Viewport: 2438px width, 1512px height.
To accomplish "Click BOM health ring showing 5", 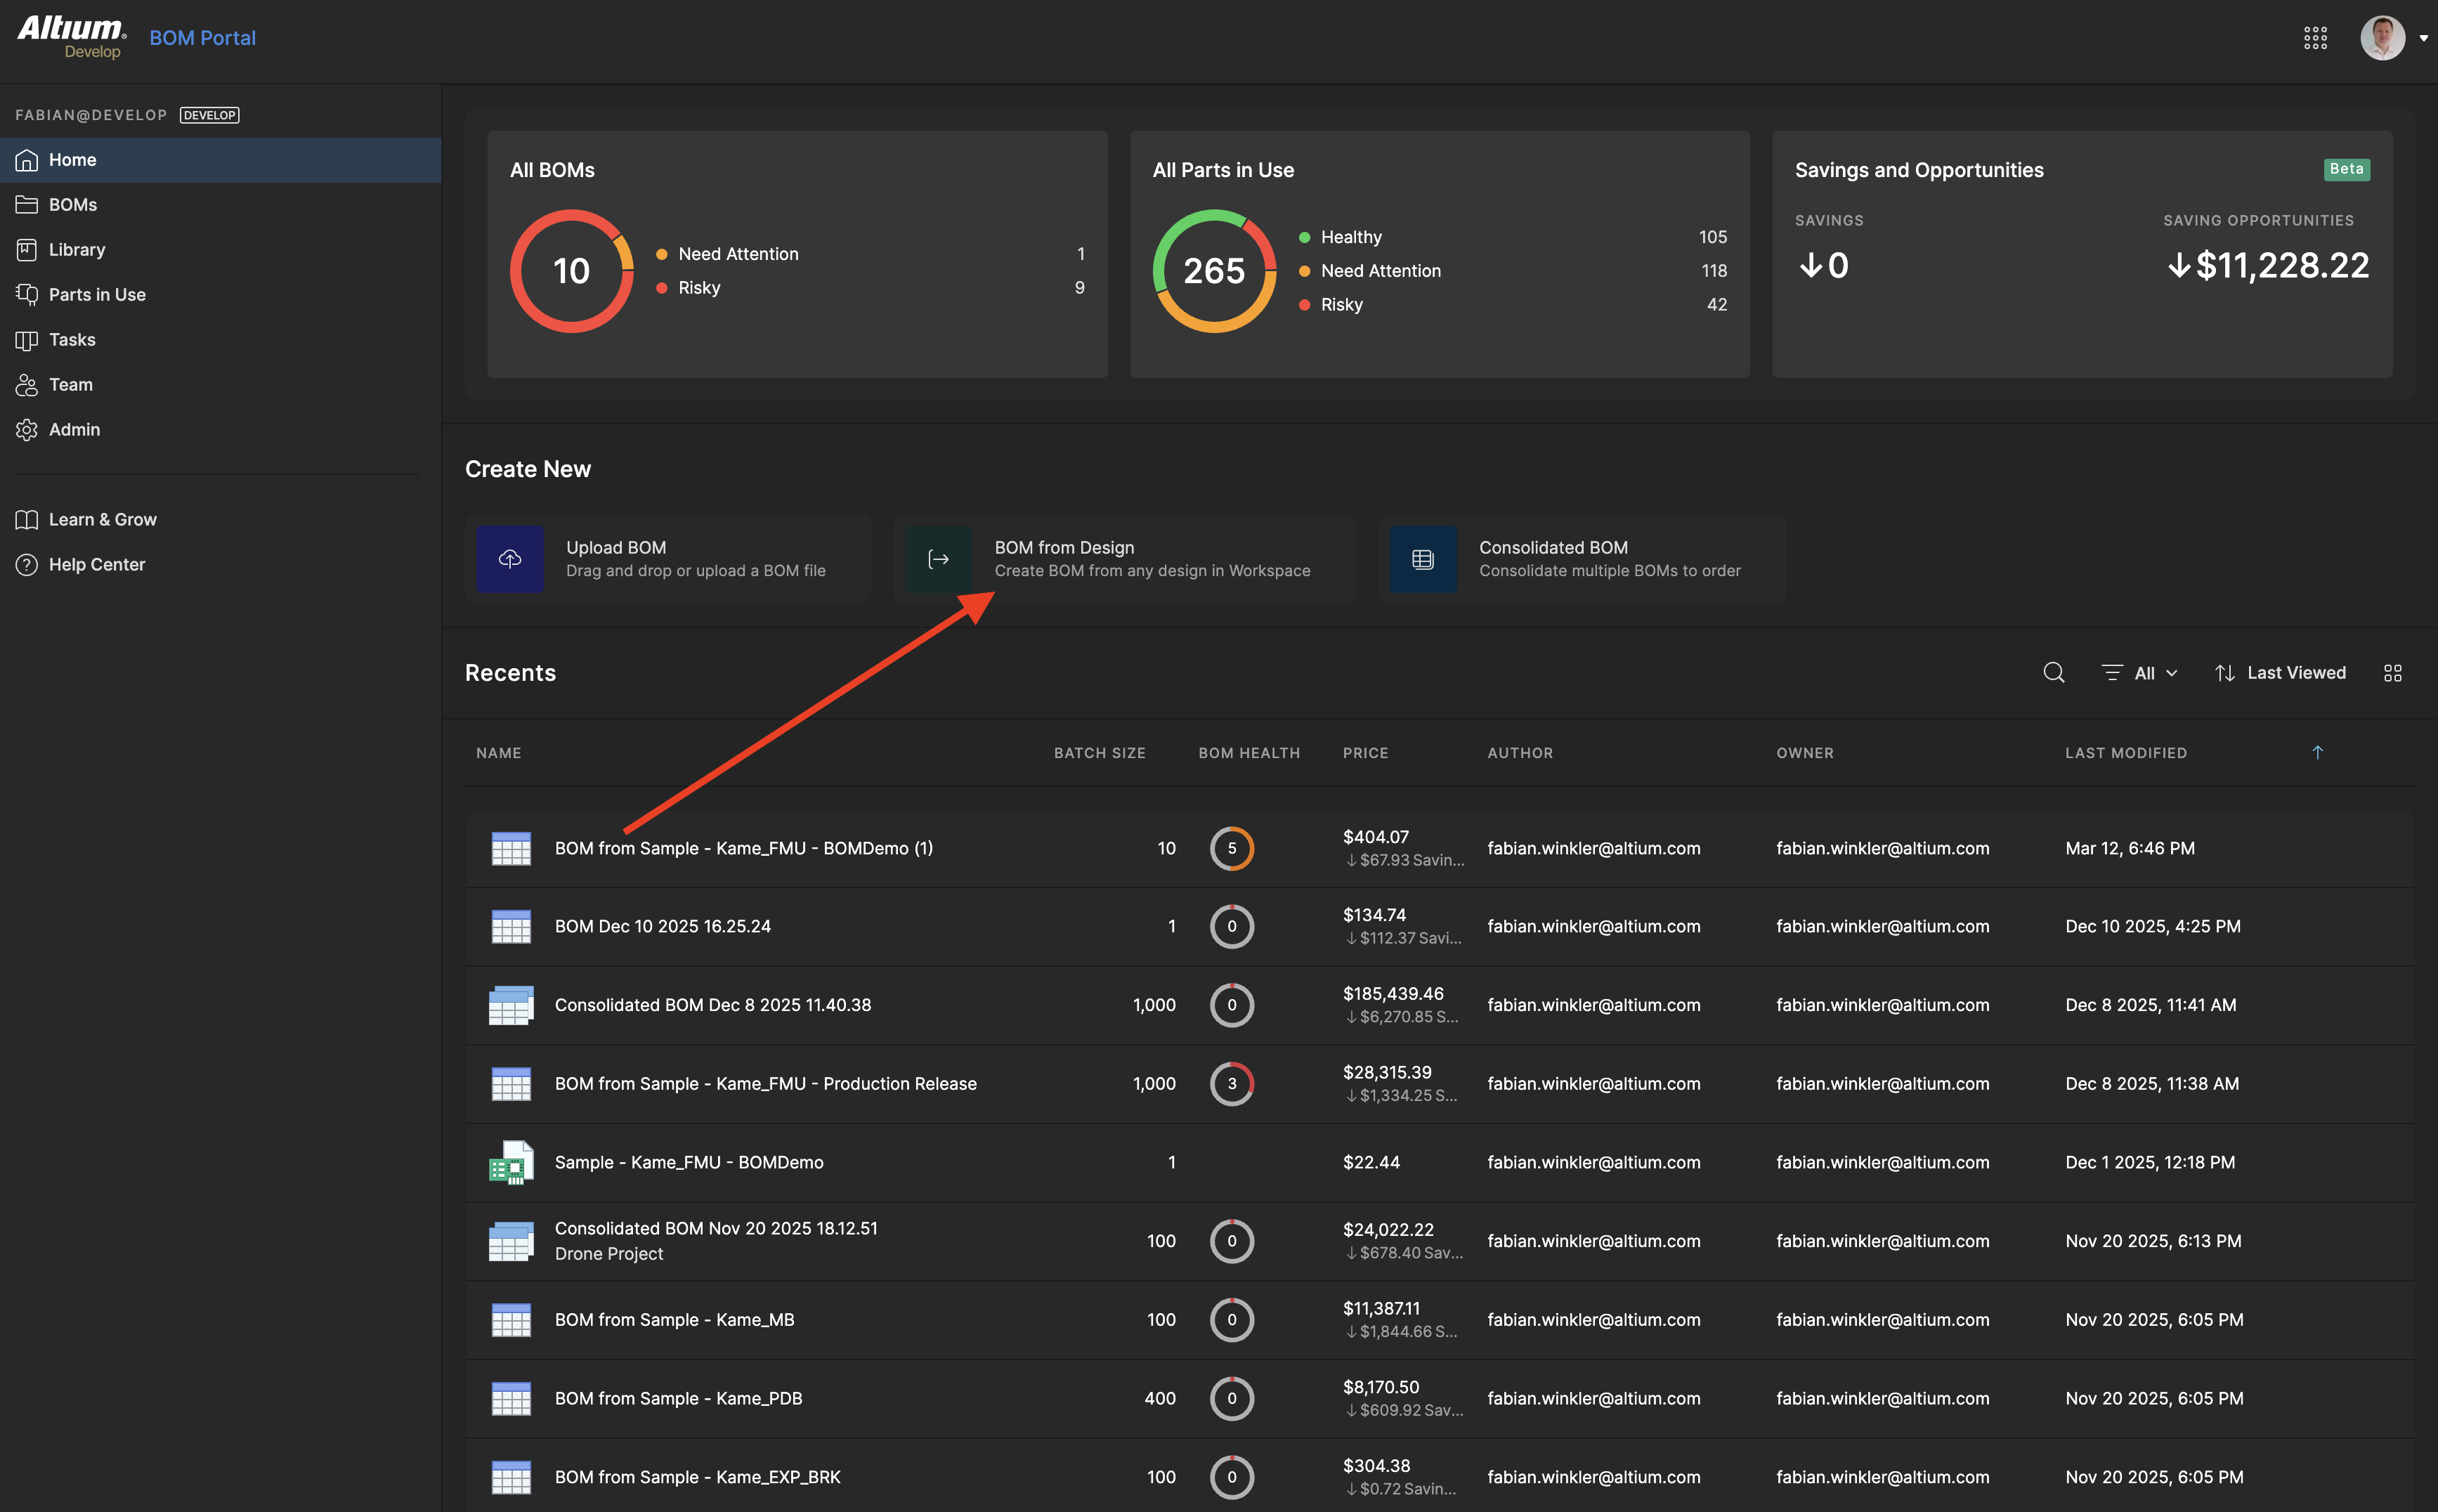I will click(x=1232, y=848).
